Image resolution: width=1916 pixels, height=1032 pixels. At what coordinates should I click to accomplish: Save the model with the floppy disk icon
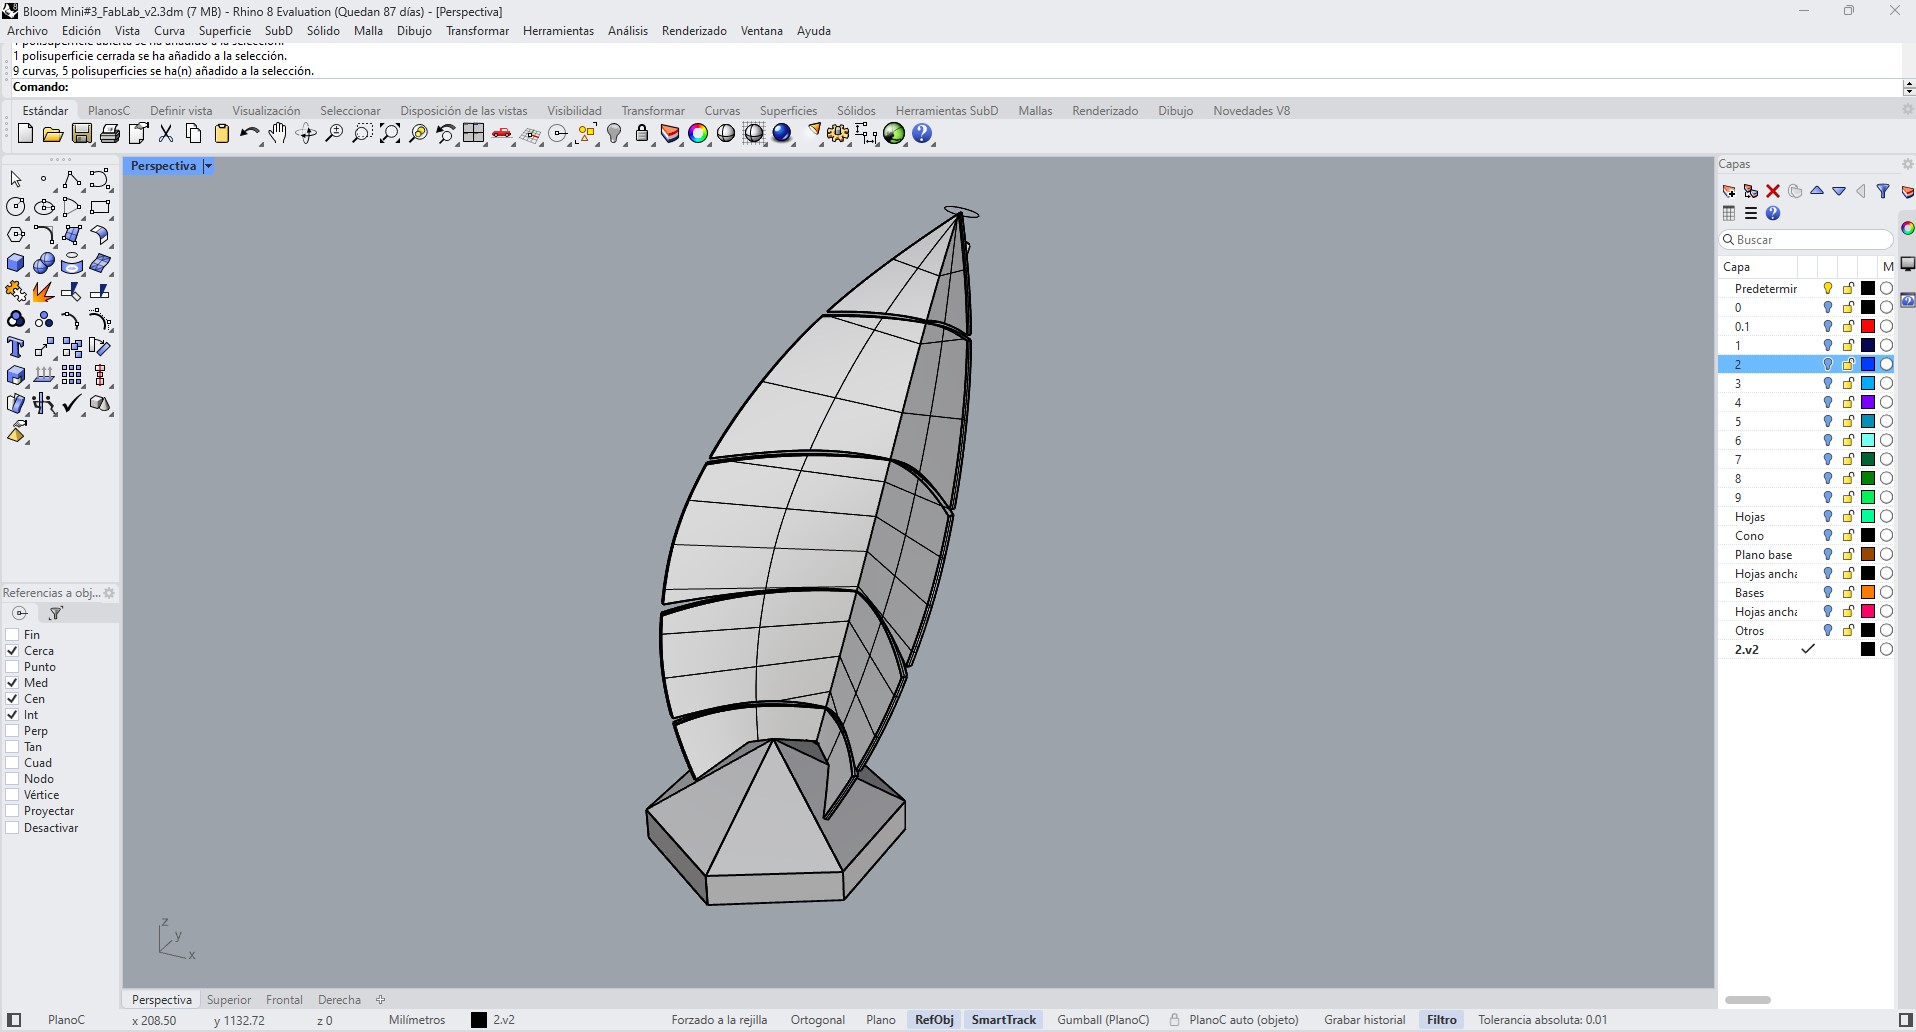tap(82, 134)
